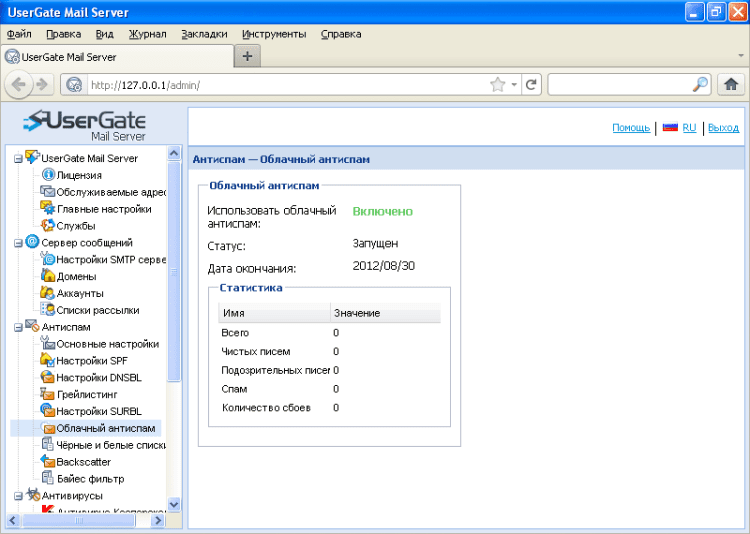Click the address bar URL field

pos(287,85)
